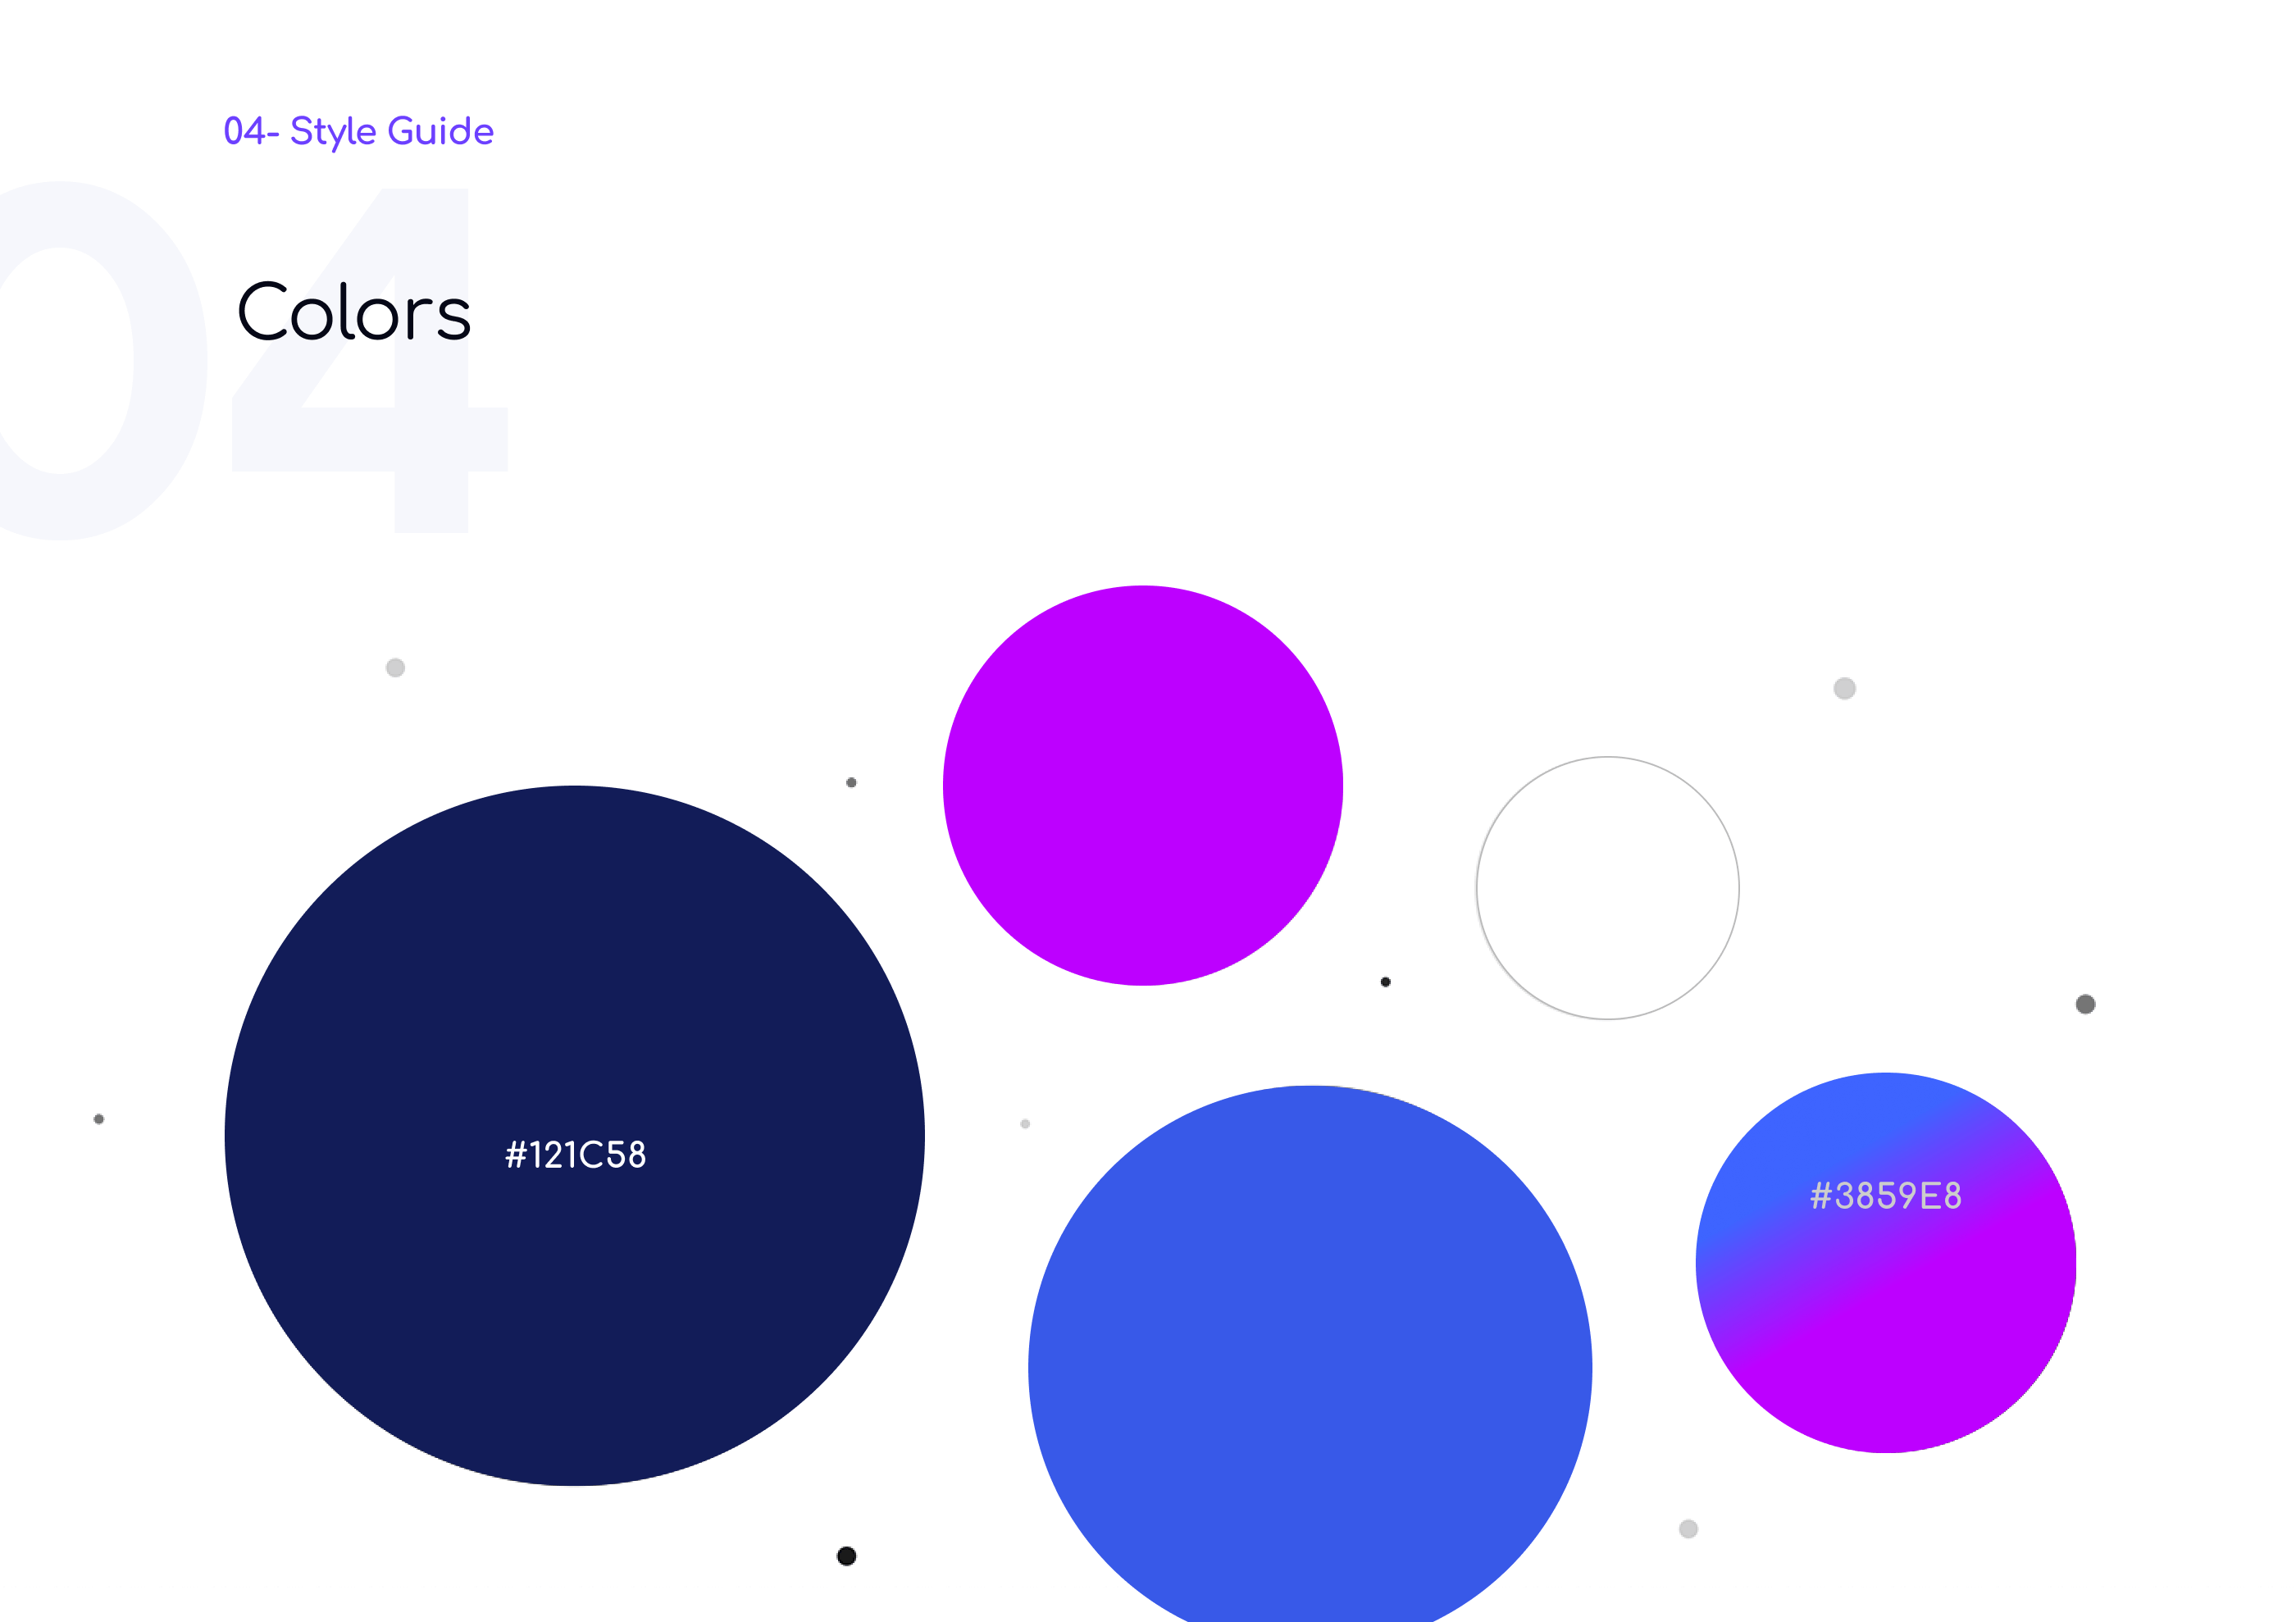Image resolution: width=2296 pixels, height=1622 pixels.
Task: Click black dot below the navy circle
Action: click(846, 1556)
